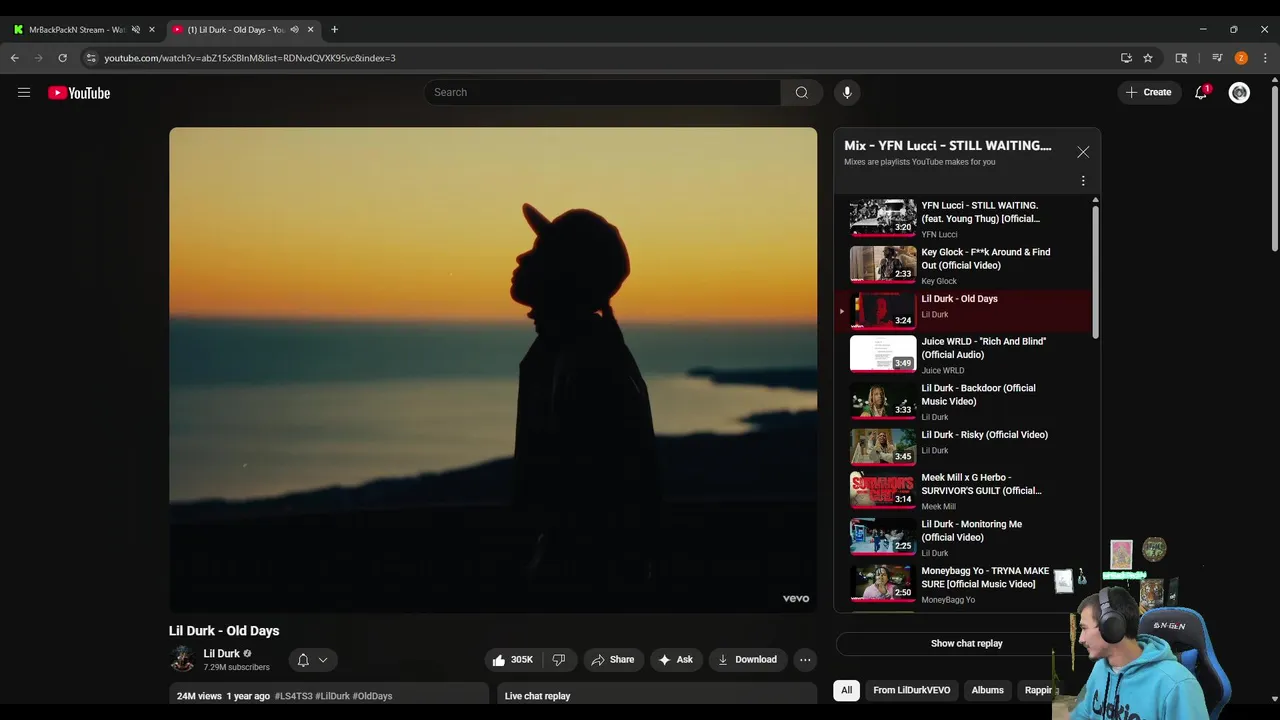1280x720 pixels.
Task: Like the Old Days video
Action: tap(512, 660)
